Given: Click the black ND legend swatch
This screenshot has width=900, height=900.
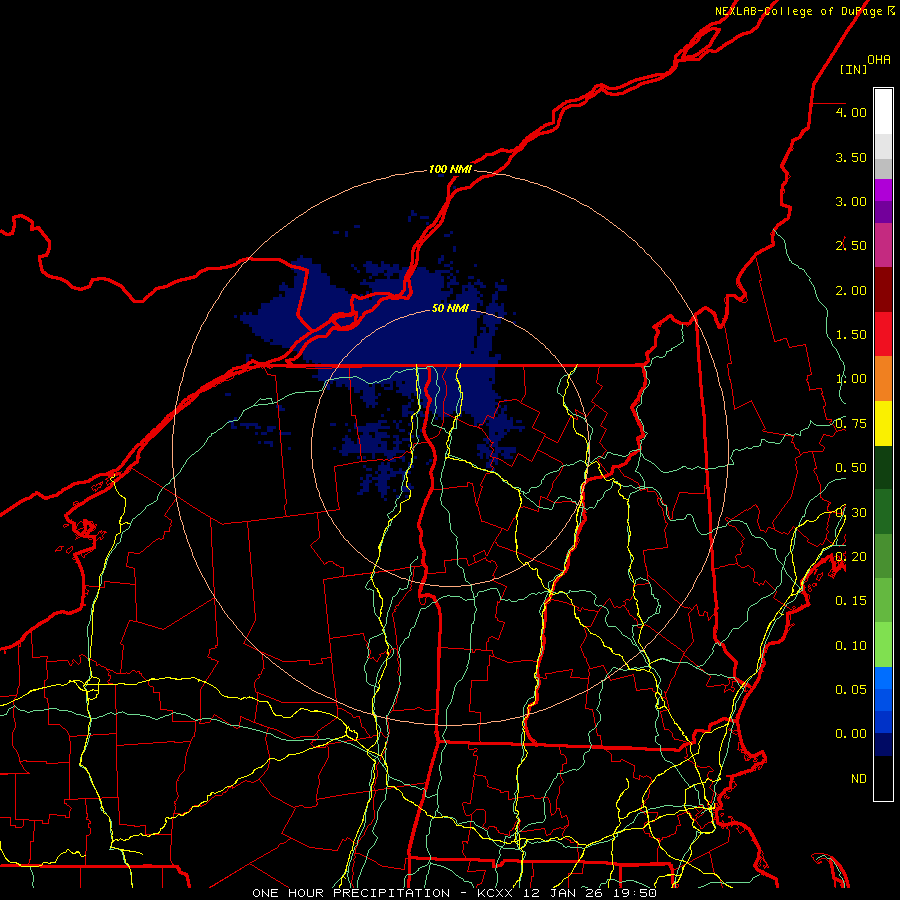Looking at the screenshot, I should coord(883,778).
